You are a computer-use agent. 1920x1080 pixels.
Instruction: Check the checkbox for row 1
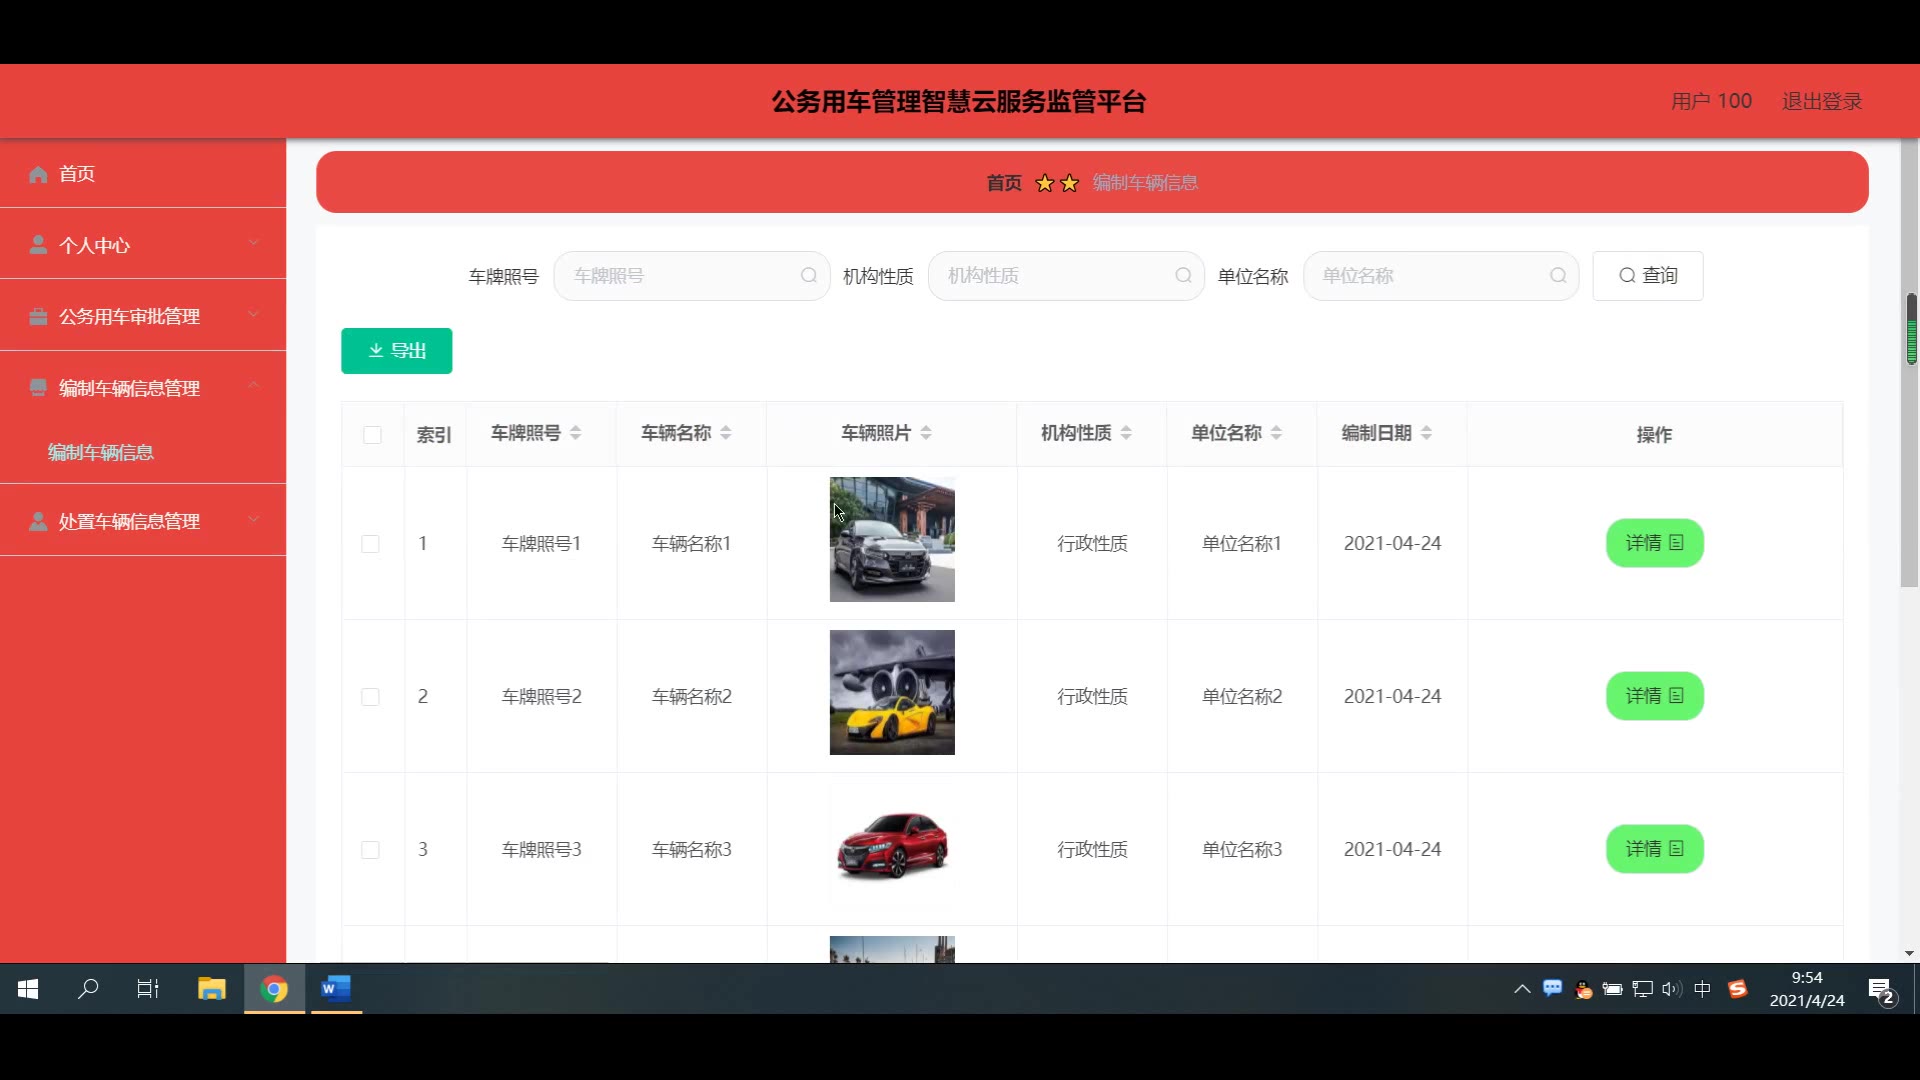click(370, 544)
